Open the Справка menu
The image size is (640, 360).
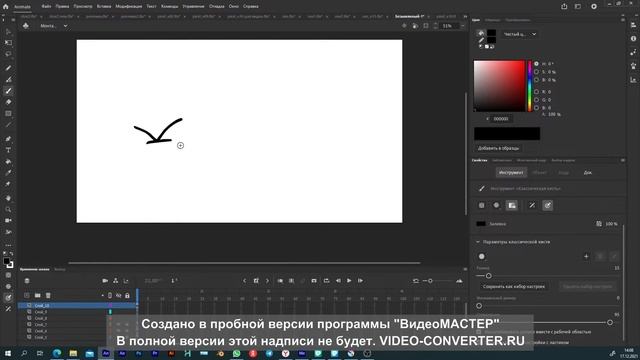(251, 7)
